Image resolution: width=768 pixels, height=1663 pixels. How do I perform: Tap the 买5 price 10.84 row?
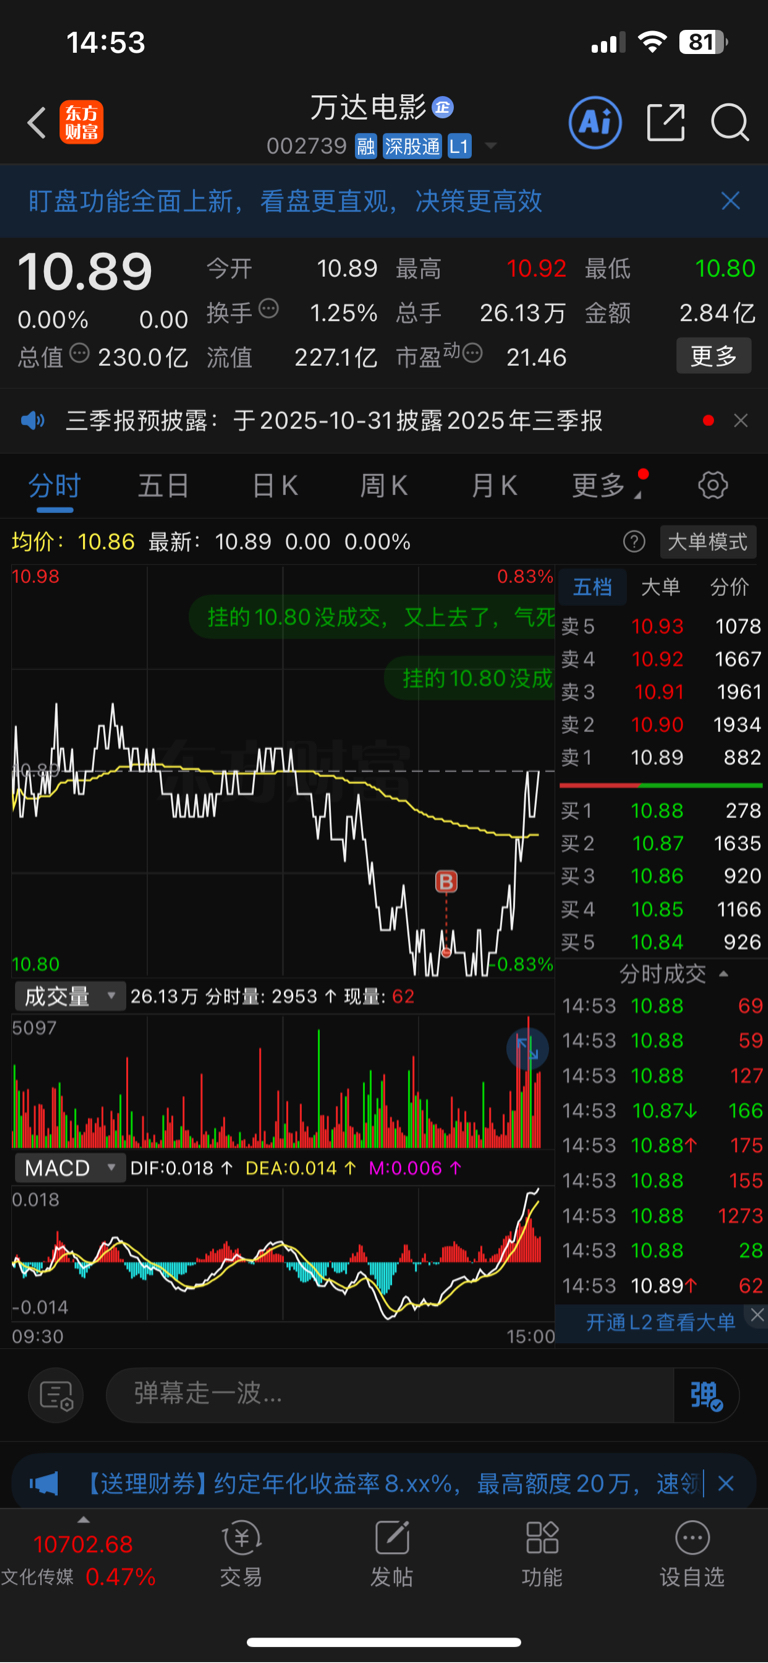661,942
